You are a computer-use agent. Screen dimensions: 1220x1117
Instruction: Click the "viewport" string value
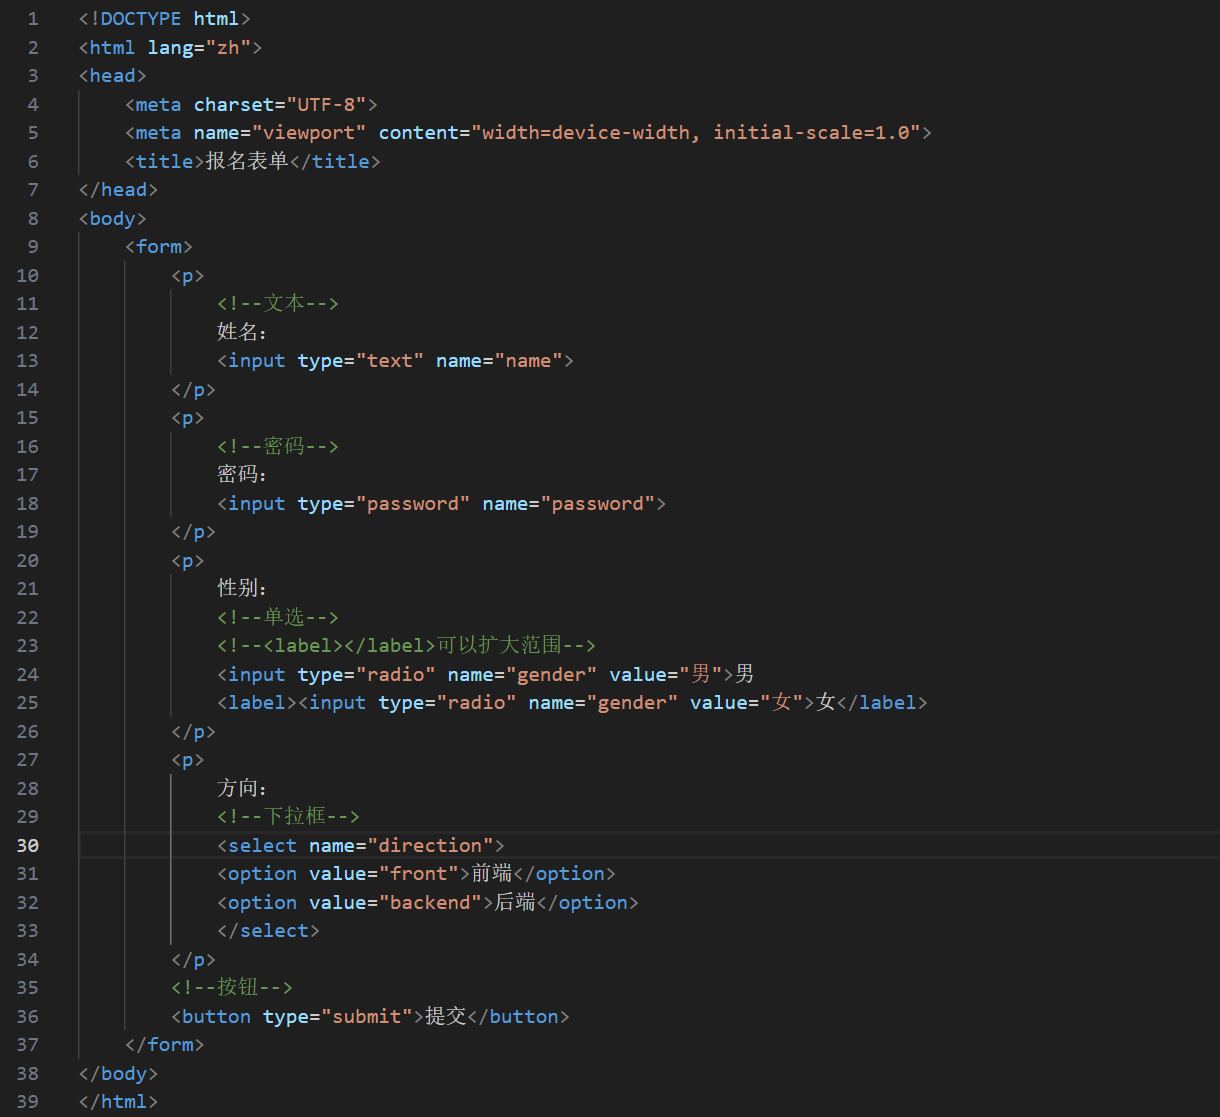coord(309,132)
